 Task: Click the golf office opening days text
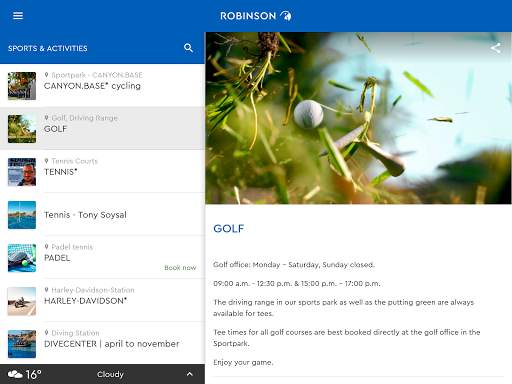click(294, 265)
